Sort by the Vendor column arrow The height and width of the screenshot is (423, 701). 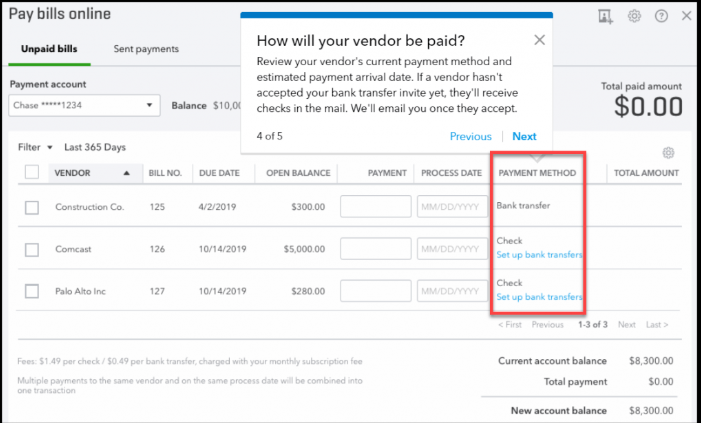tap(127, 173)
